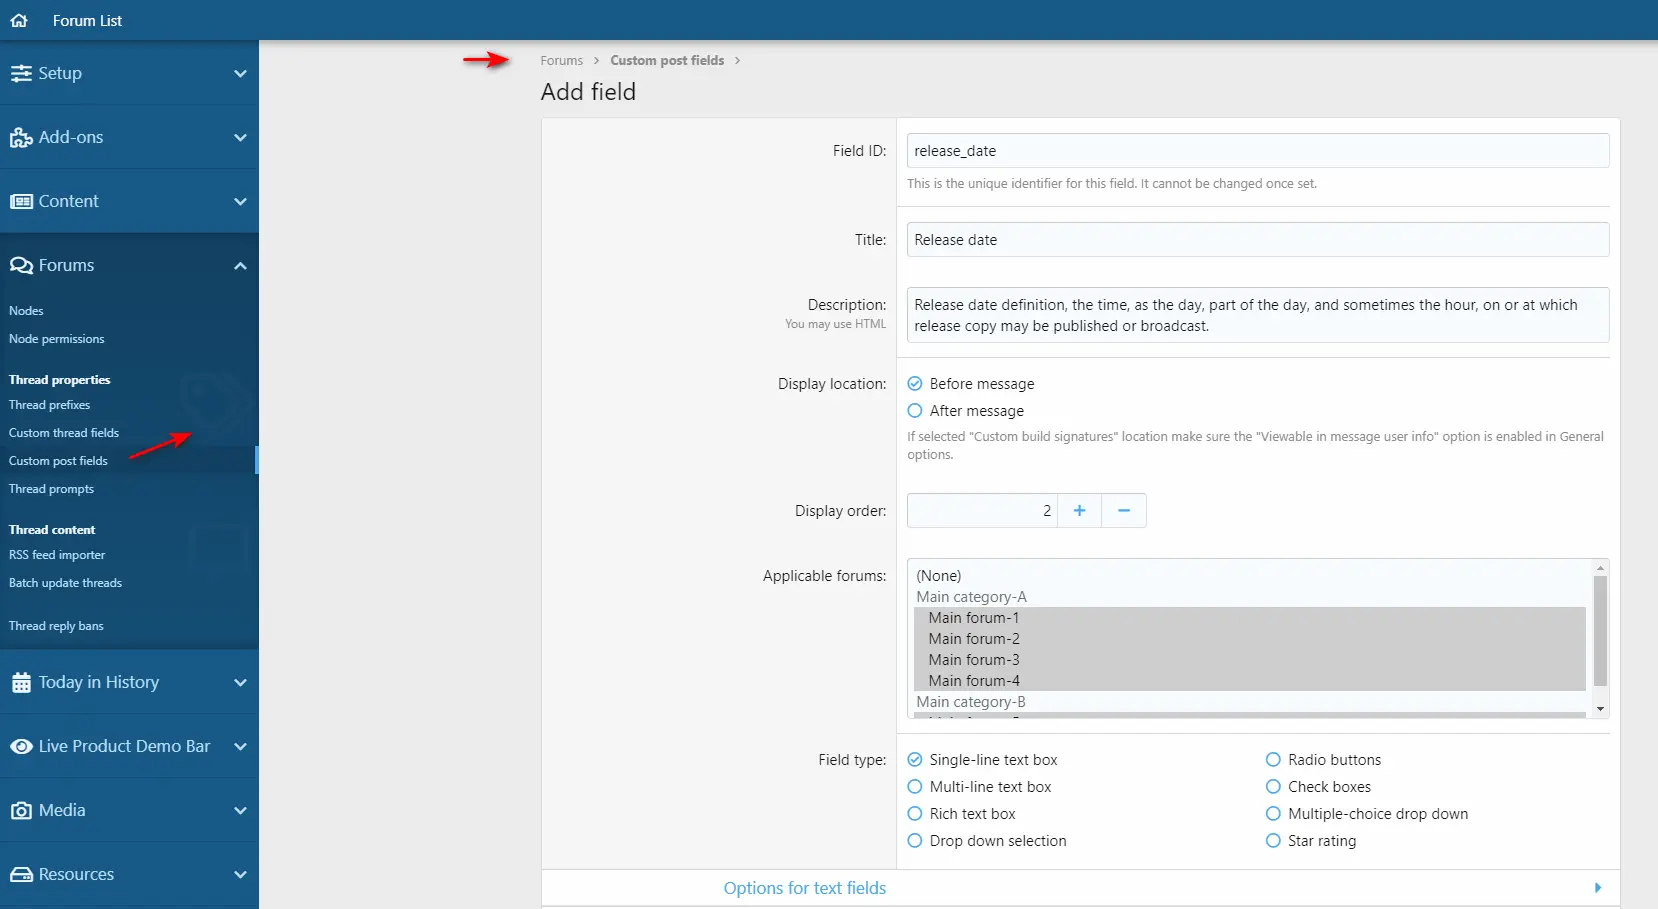Click the Title input field
The image size is (1658, 909).
[1258, 240]
